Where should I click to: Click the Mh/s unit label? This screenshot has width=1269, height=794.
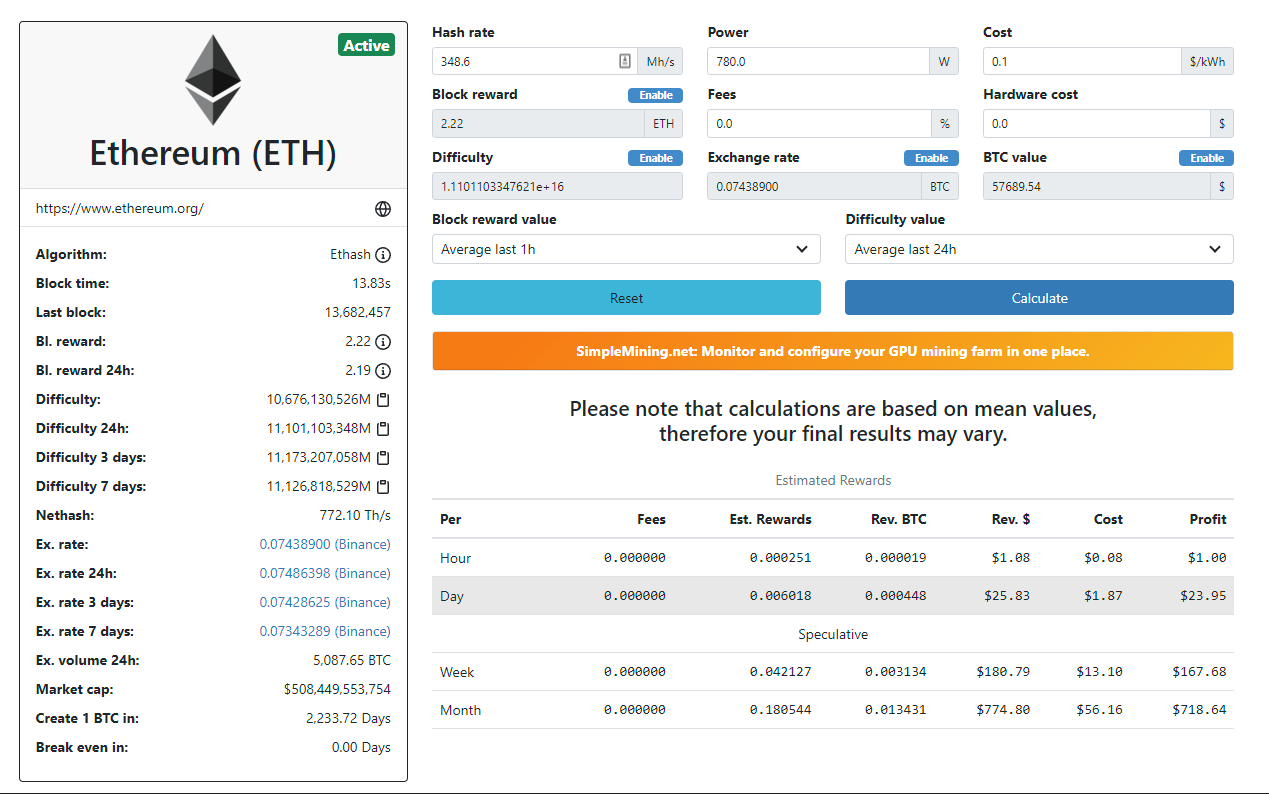pyautogui.click(x=660, y=61)
